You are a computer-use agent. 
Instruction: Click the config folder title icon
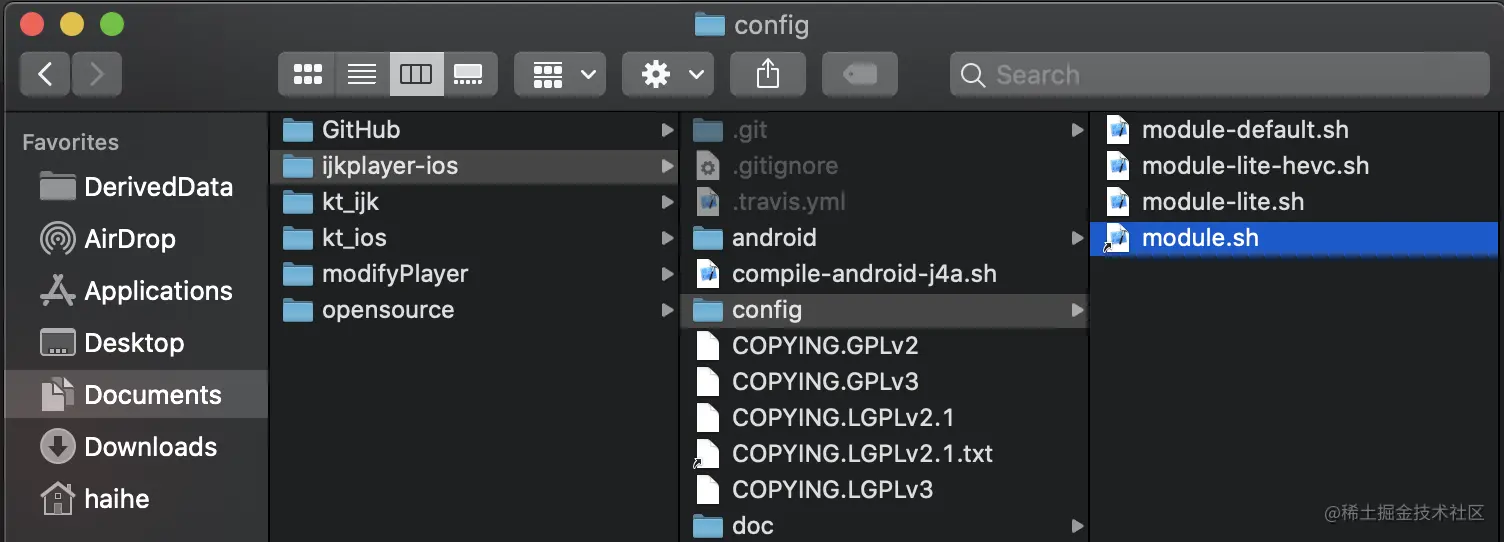(709, 24)
